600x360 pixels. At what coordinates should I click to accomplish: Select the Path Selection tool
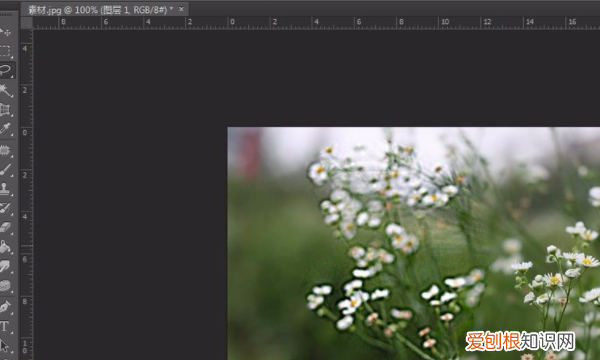pos(6,346)
